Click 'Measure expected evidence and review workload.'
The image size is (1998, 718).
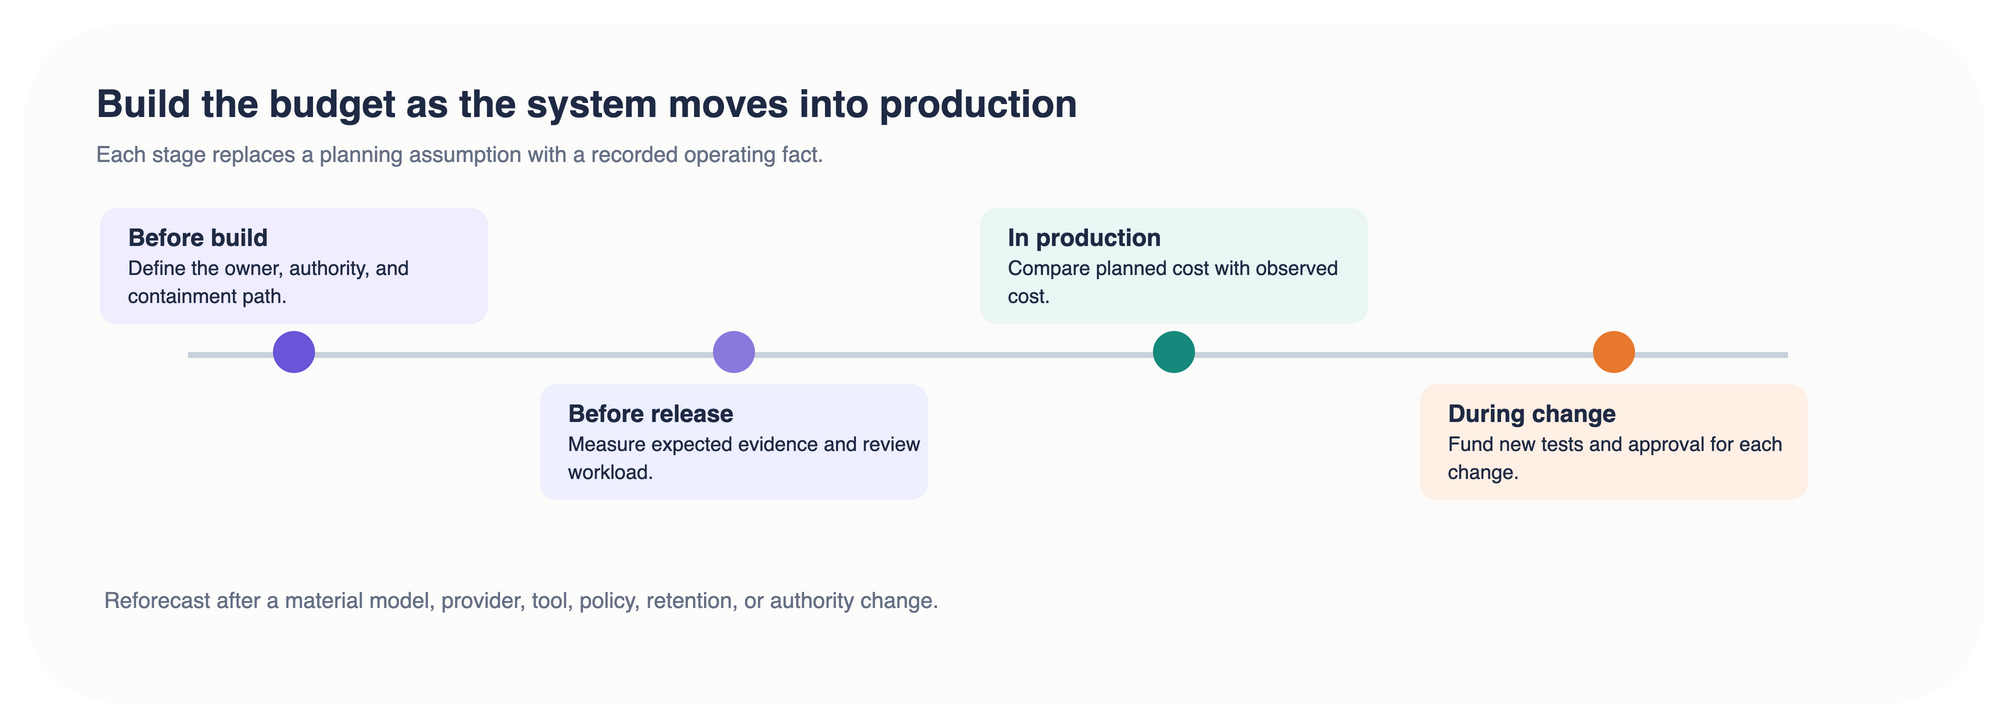(x=744, y=458)
